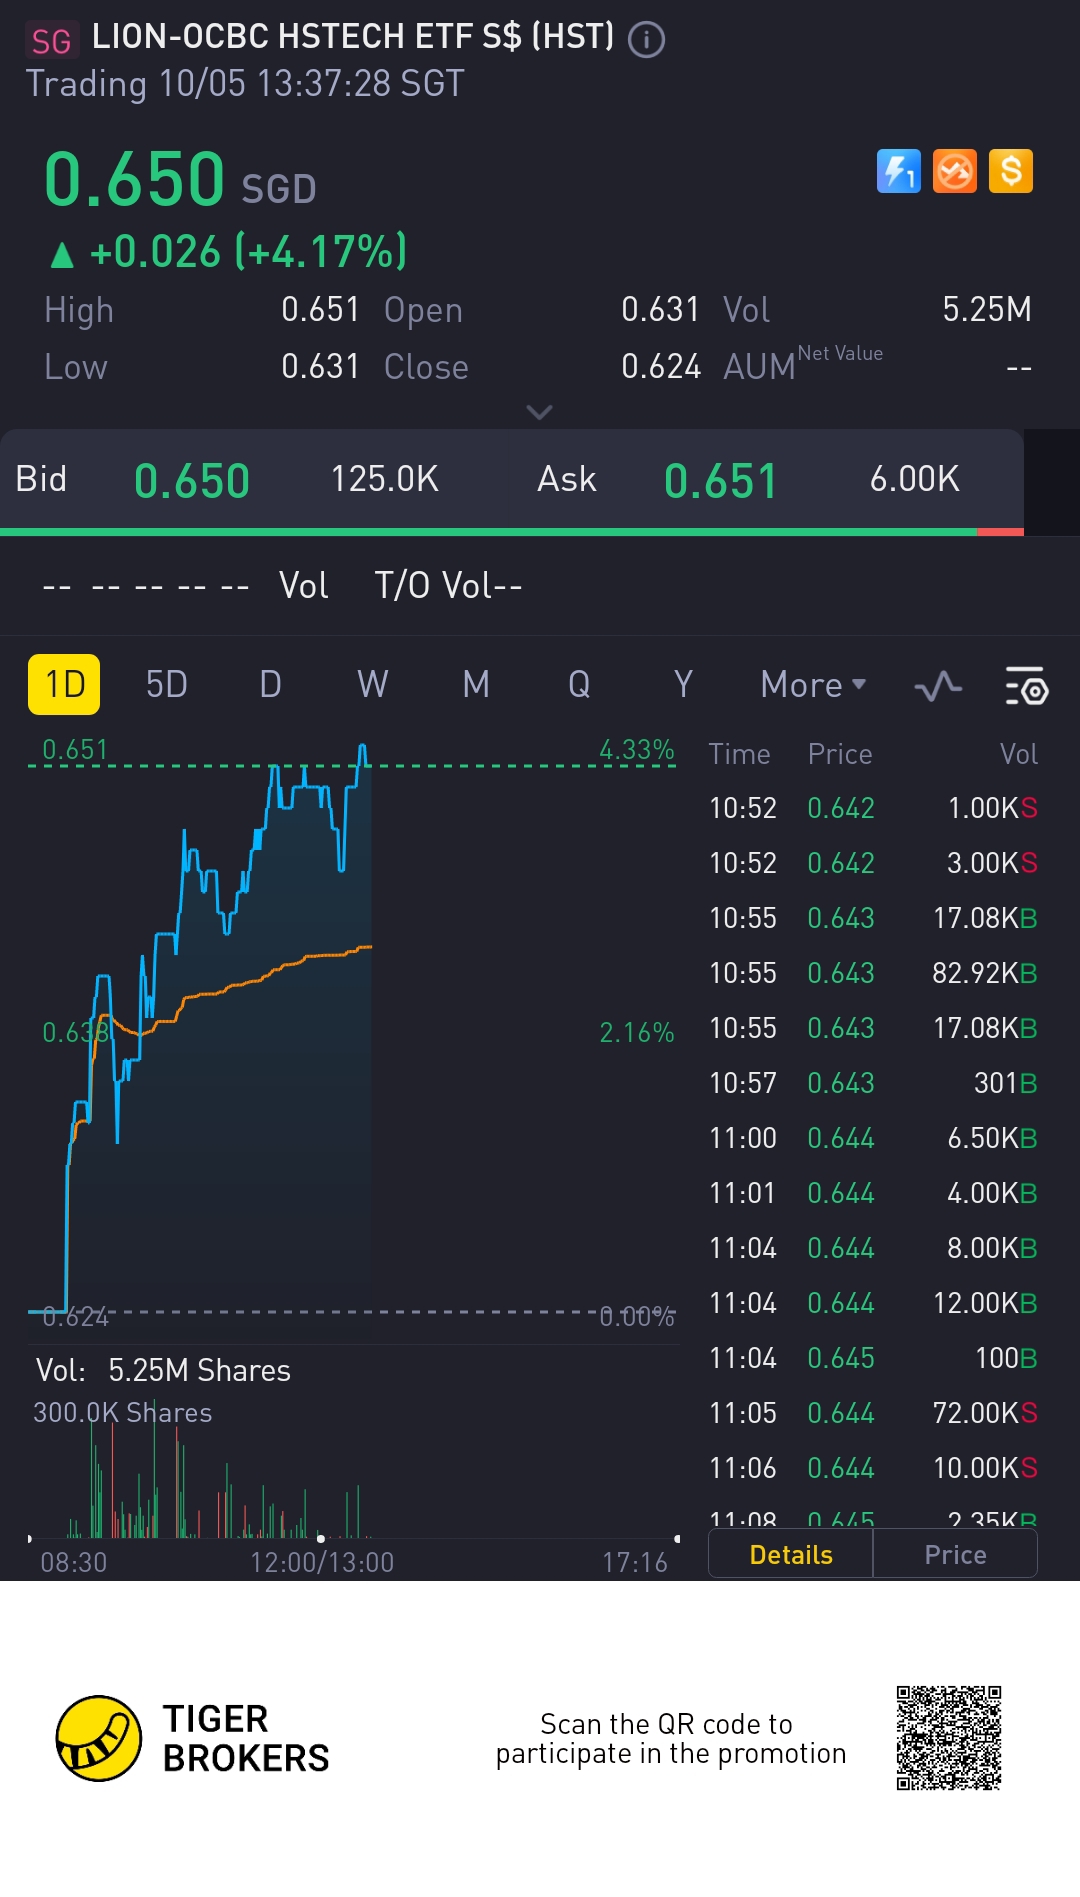Screen dimensions: 1080x1897
Task: Tap the current price 0.650 SGD
Action: point(180,180)
